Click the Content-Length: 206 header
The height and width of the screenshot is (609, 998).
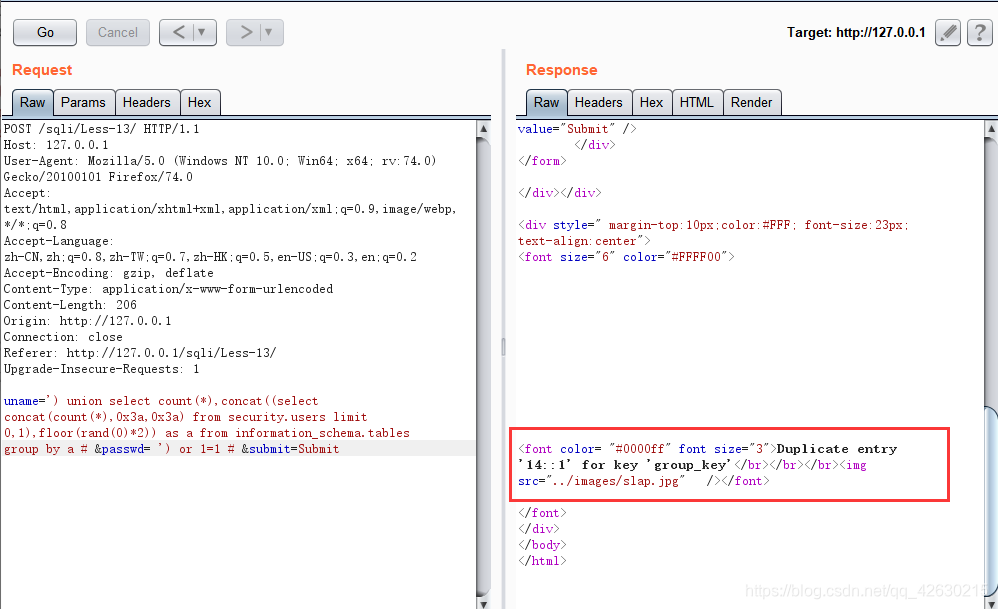click(70, 305)
